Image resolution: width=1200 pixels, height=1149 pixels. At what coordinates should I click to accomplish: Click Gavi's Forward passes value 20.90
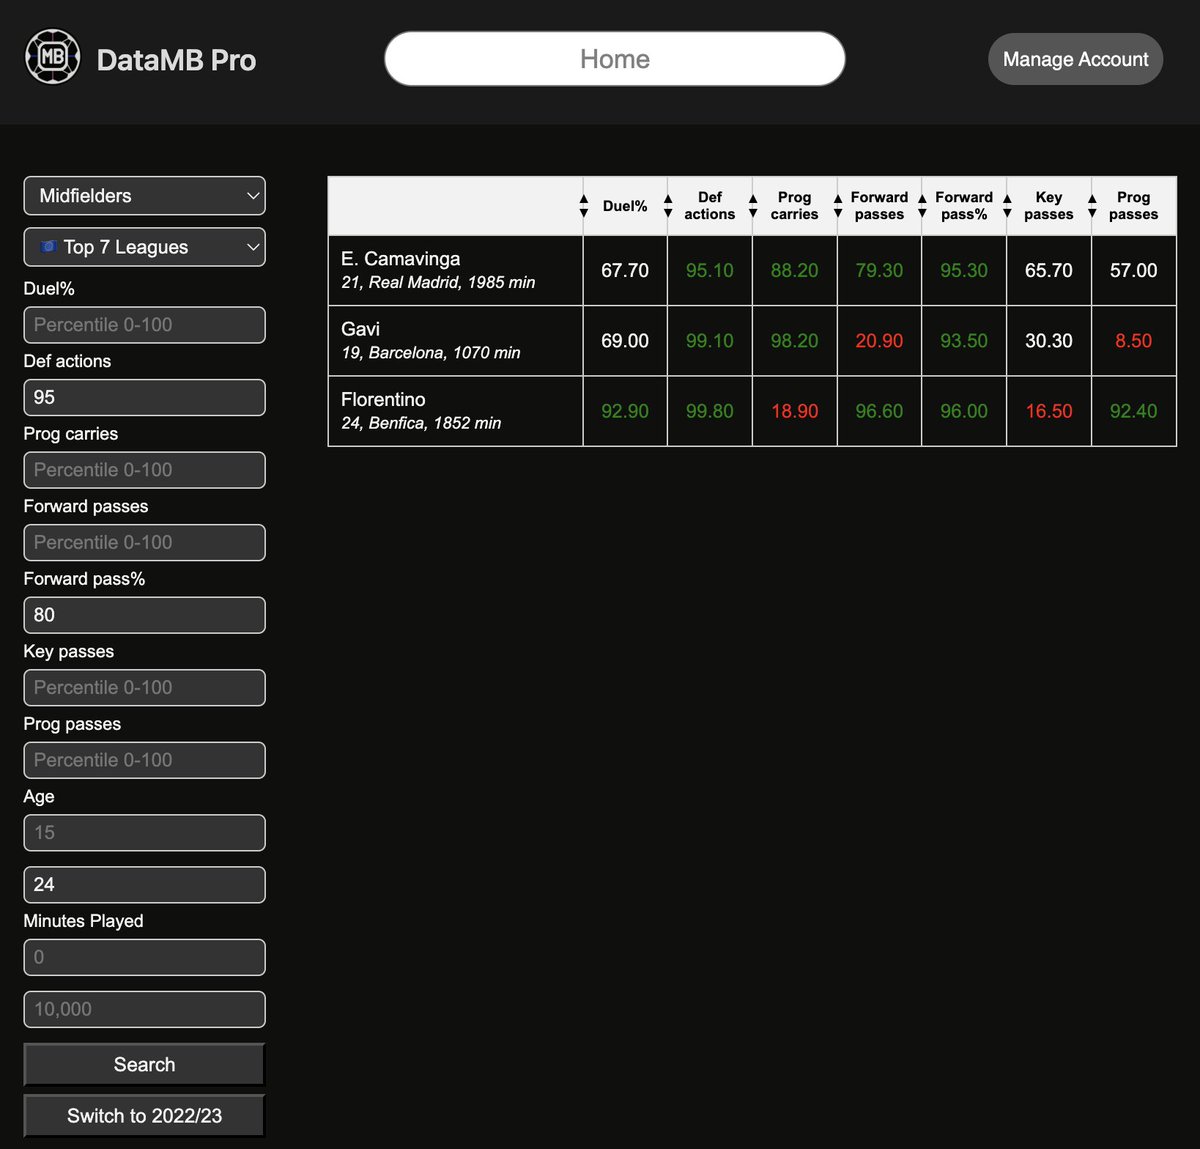pyautogui.click(x=879, y=340)
